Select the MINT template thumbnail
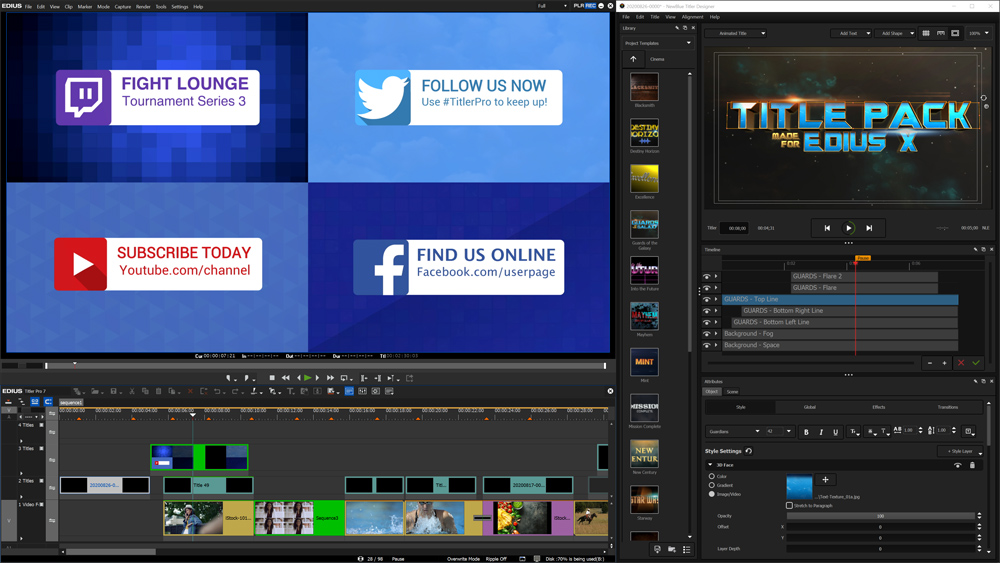The width and height of the screenshot is (1000, 563). click(644, 362)
